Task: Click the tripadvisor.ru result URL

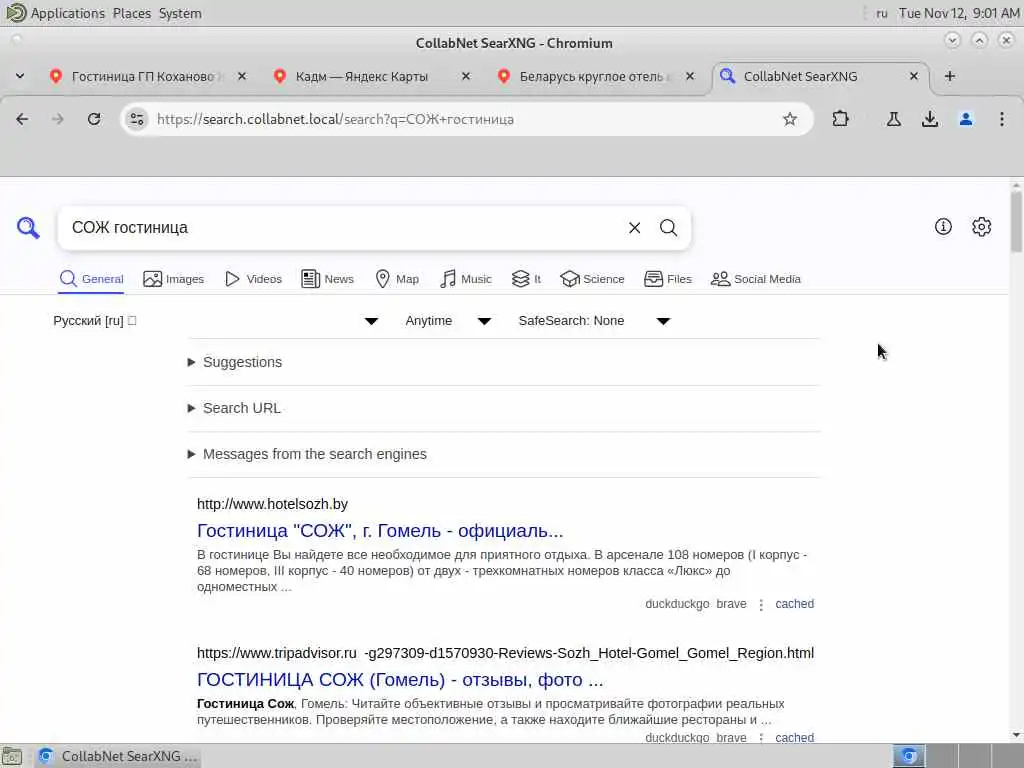Action: 505,653
